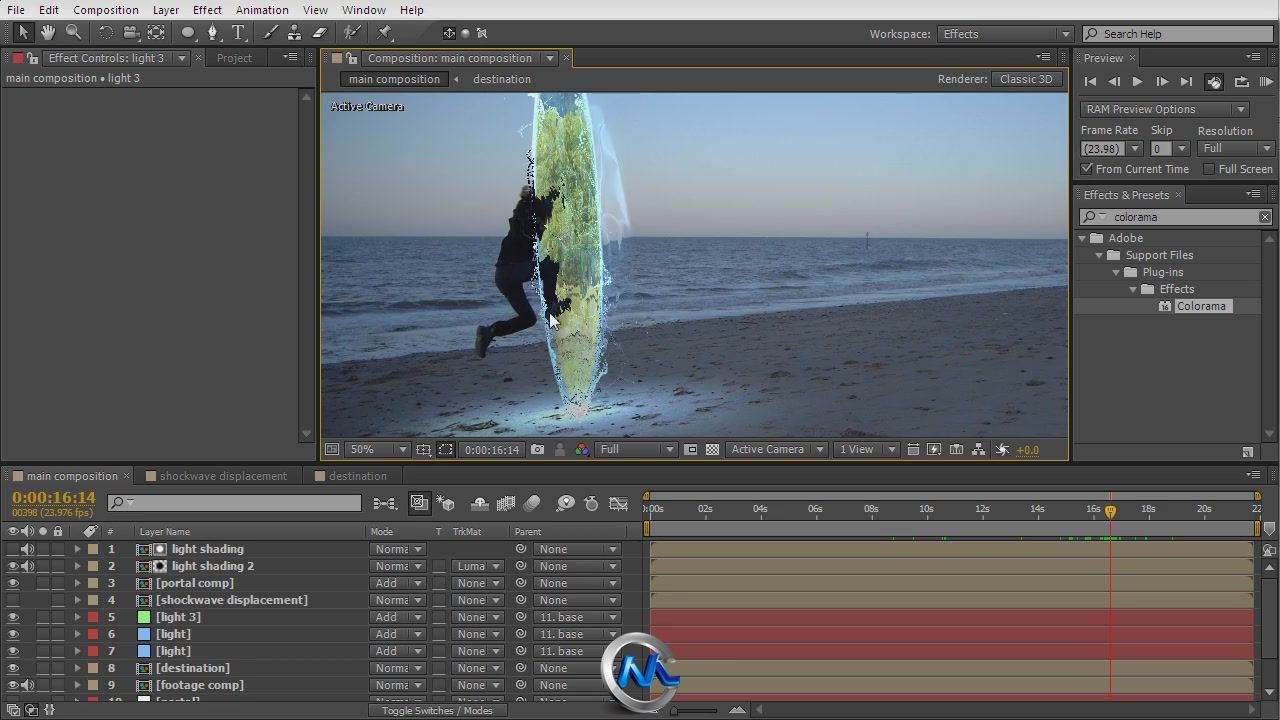Image resolution: width=1280 pixels, height=720 pixels.
Task: Open the Resolution Full dropdown in Preview
Action: [1235, 148]
